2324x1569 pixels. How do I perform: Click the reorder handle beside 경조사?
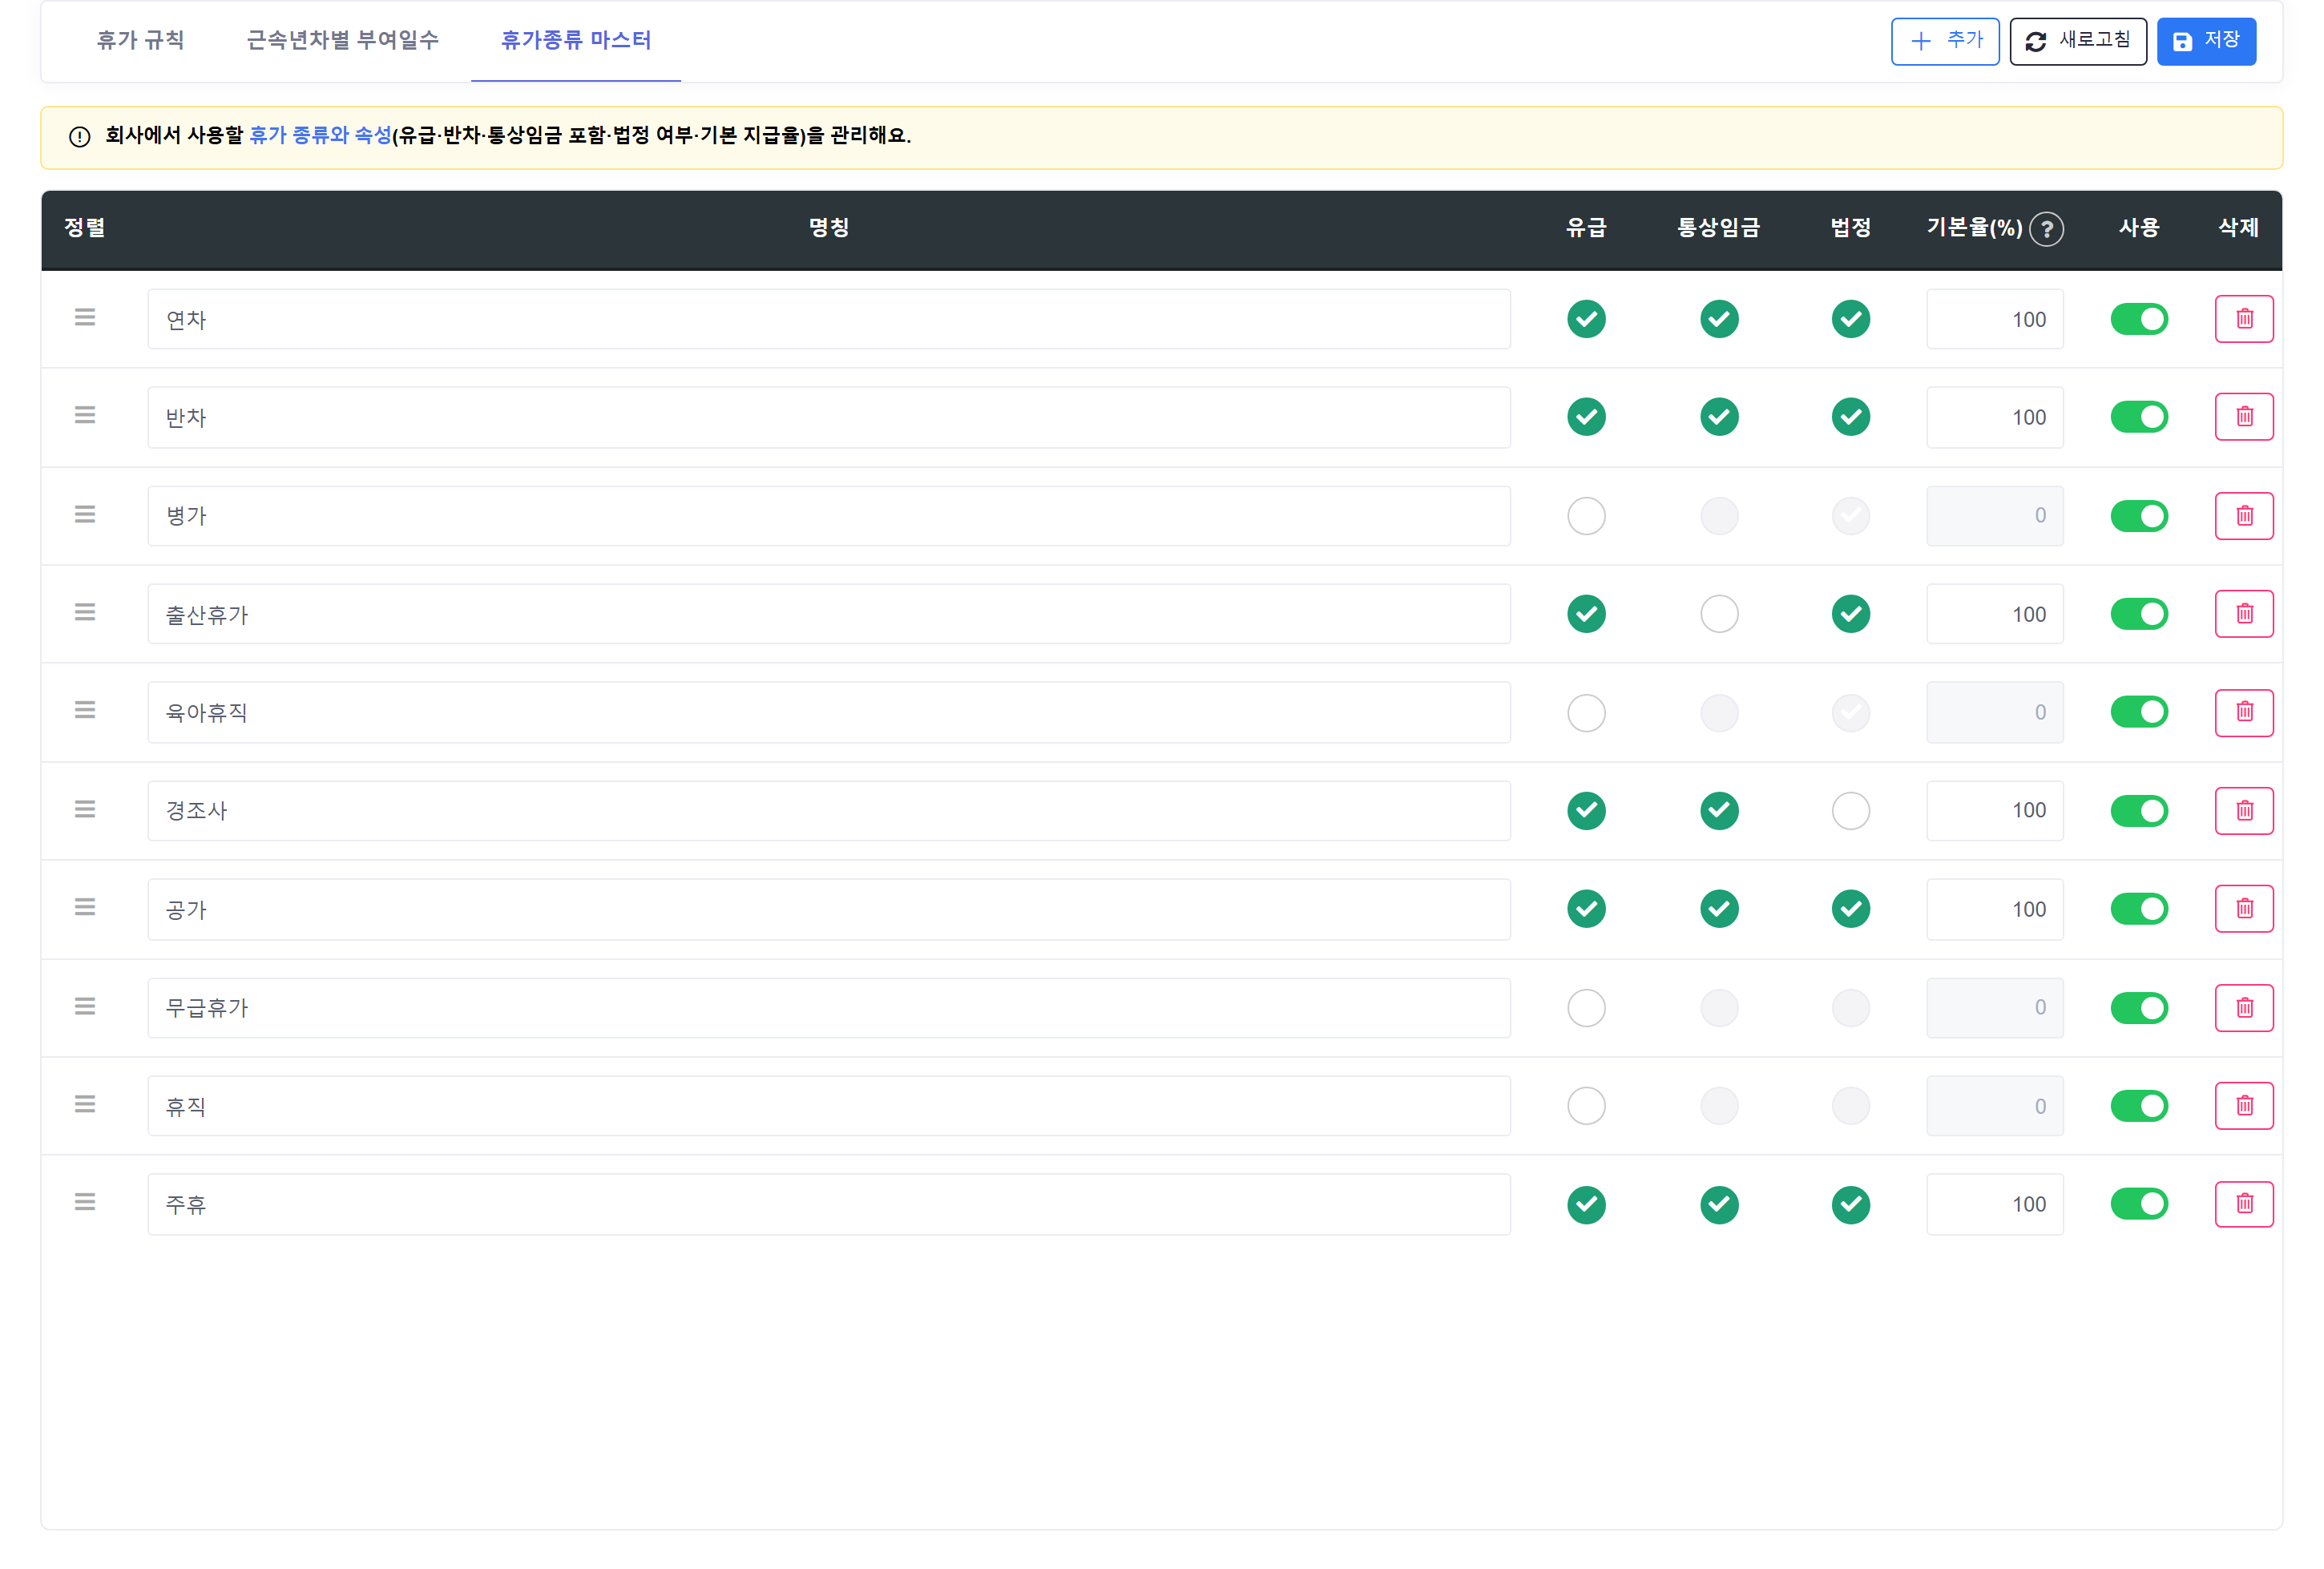pos(85,809)
